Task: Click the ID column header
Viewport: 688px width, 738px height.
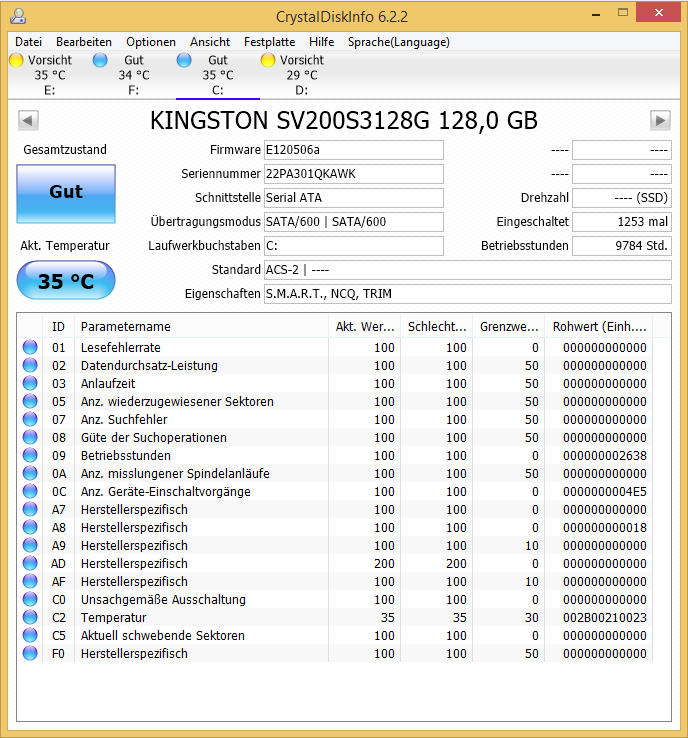Action: click(58, 327)
